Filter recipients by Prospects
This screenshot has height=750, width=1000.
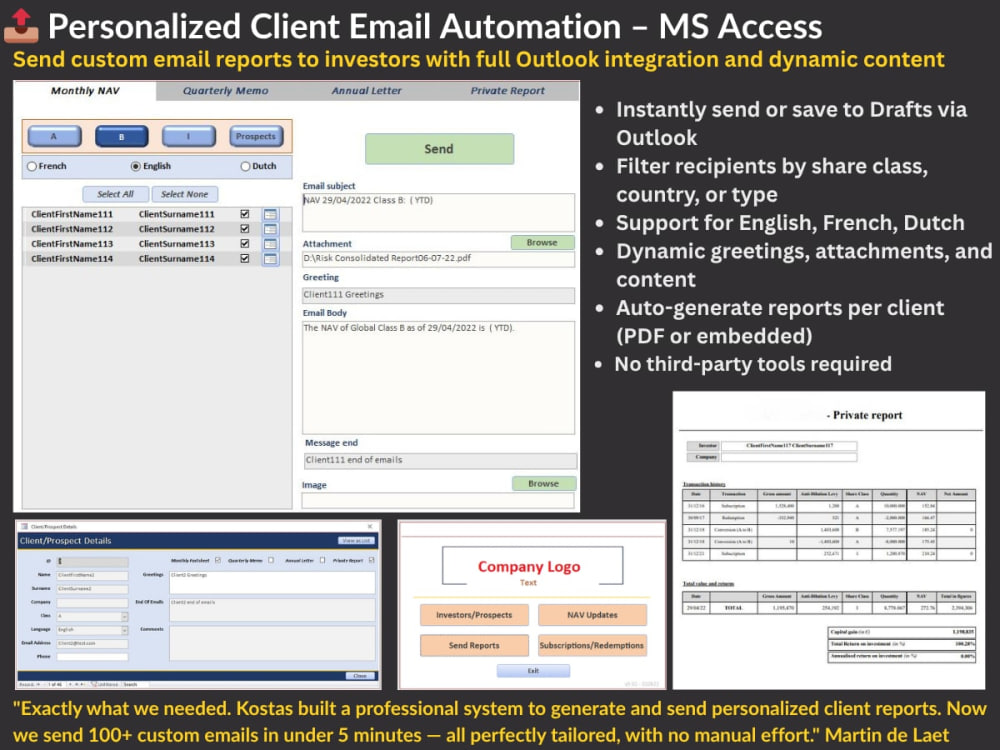coord(256,136)
